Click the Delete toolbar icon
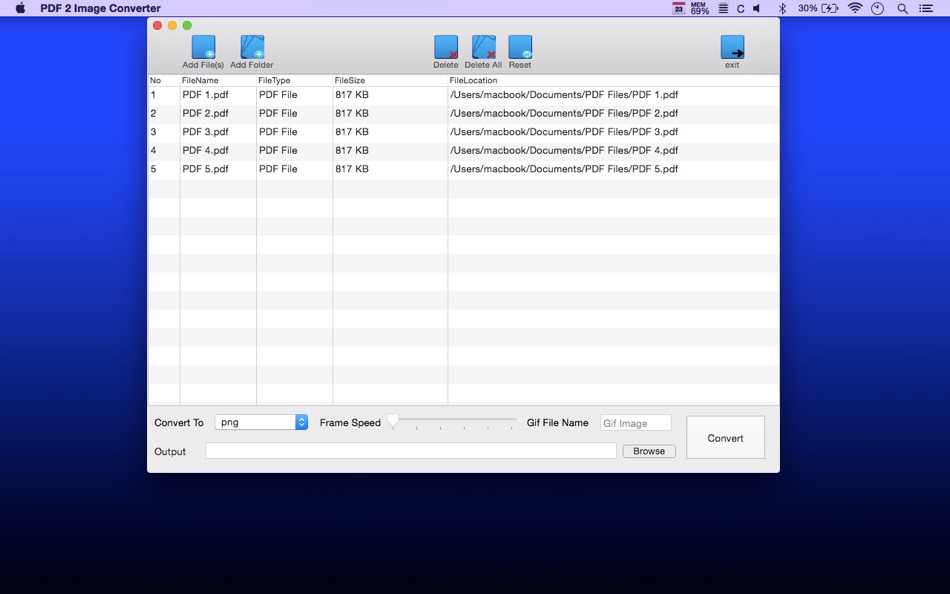The height and width of the screenshot is (594, 950). tap(446, 47)
